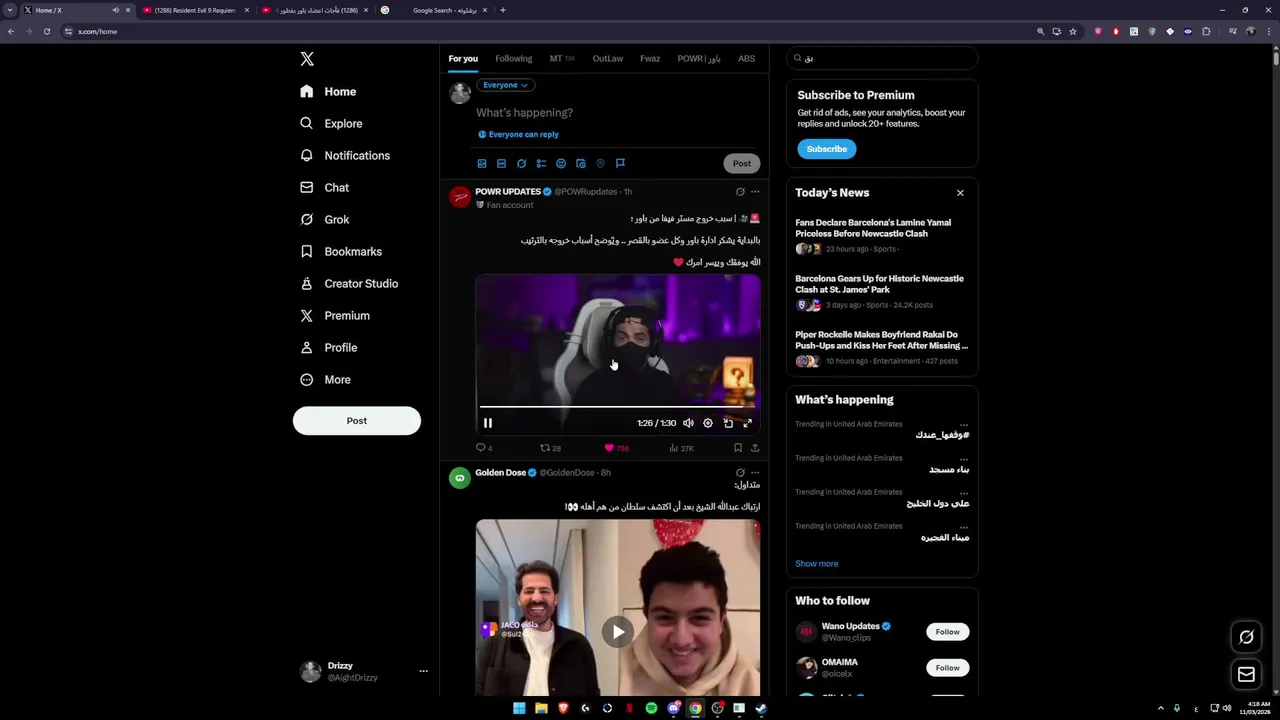Show hidden system tray icons
The width and height of the screenshot is (1280, 720).
click(x=1160, y=708)
